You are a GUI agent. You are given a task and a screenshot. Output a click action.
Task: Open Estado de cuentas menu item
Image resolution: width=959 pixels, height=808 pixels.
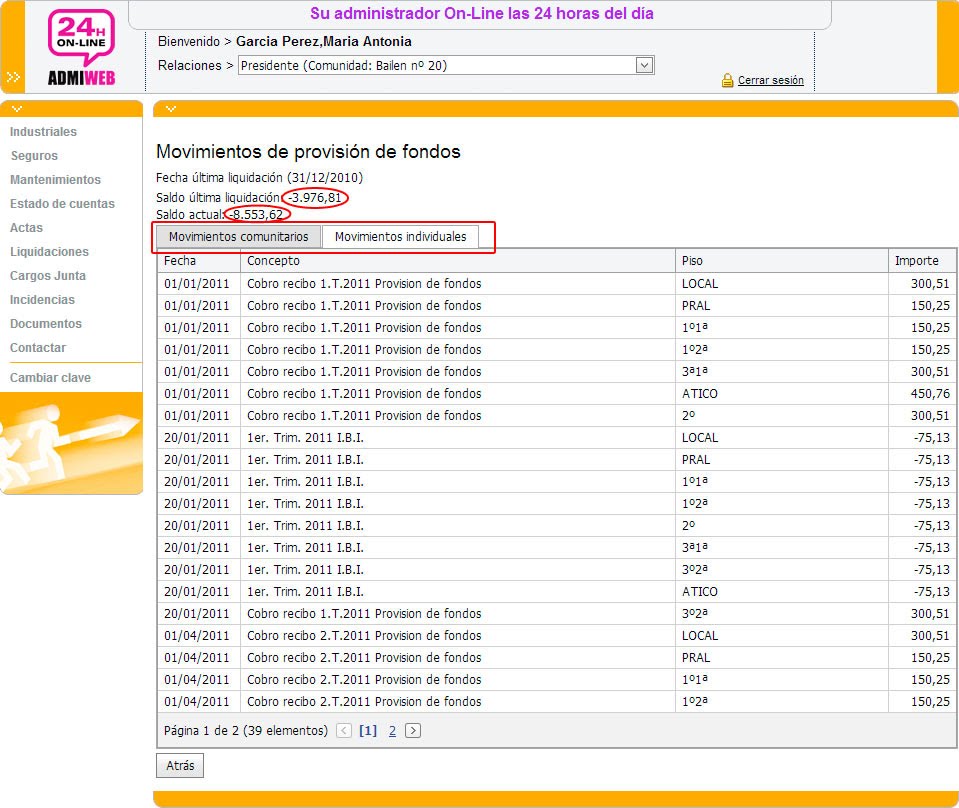62,204
